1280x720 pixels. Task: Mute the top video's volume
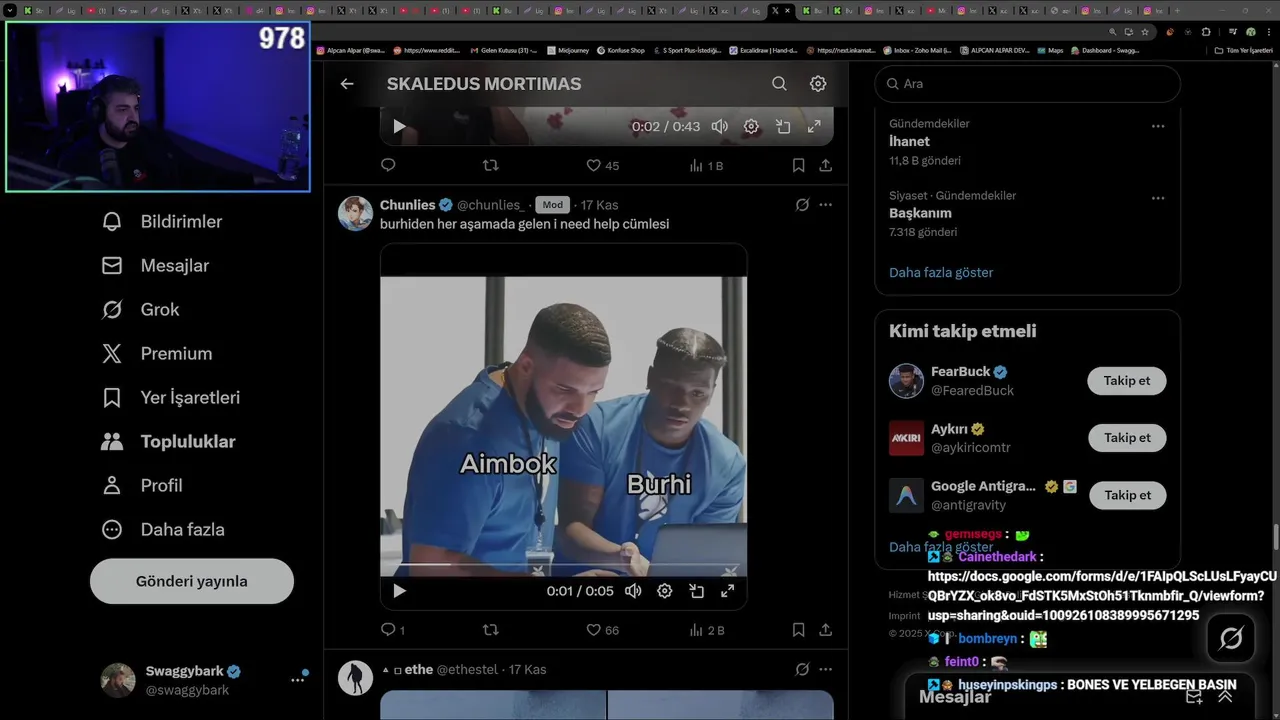720,127
